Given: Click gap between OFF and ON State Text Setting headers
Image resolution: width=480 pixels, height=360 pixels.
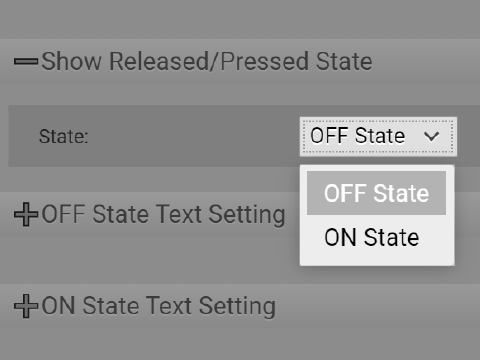Looking at the screenshot, I should tap(150, 260).
